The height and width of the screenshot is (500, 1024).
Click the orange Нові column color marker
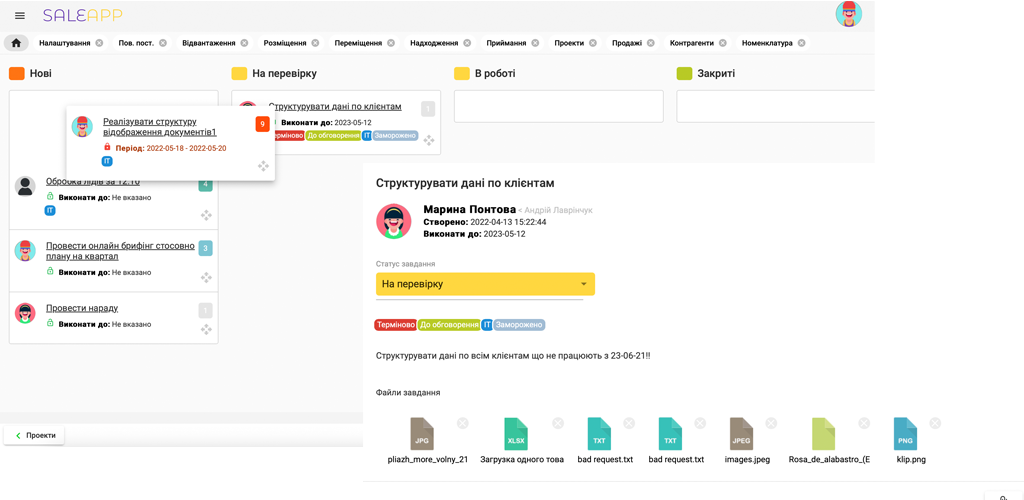[16, 73]
